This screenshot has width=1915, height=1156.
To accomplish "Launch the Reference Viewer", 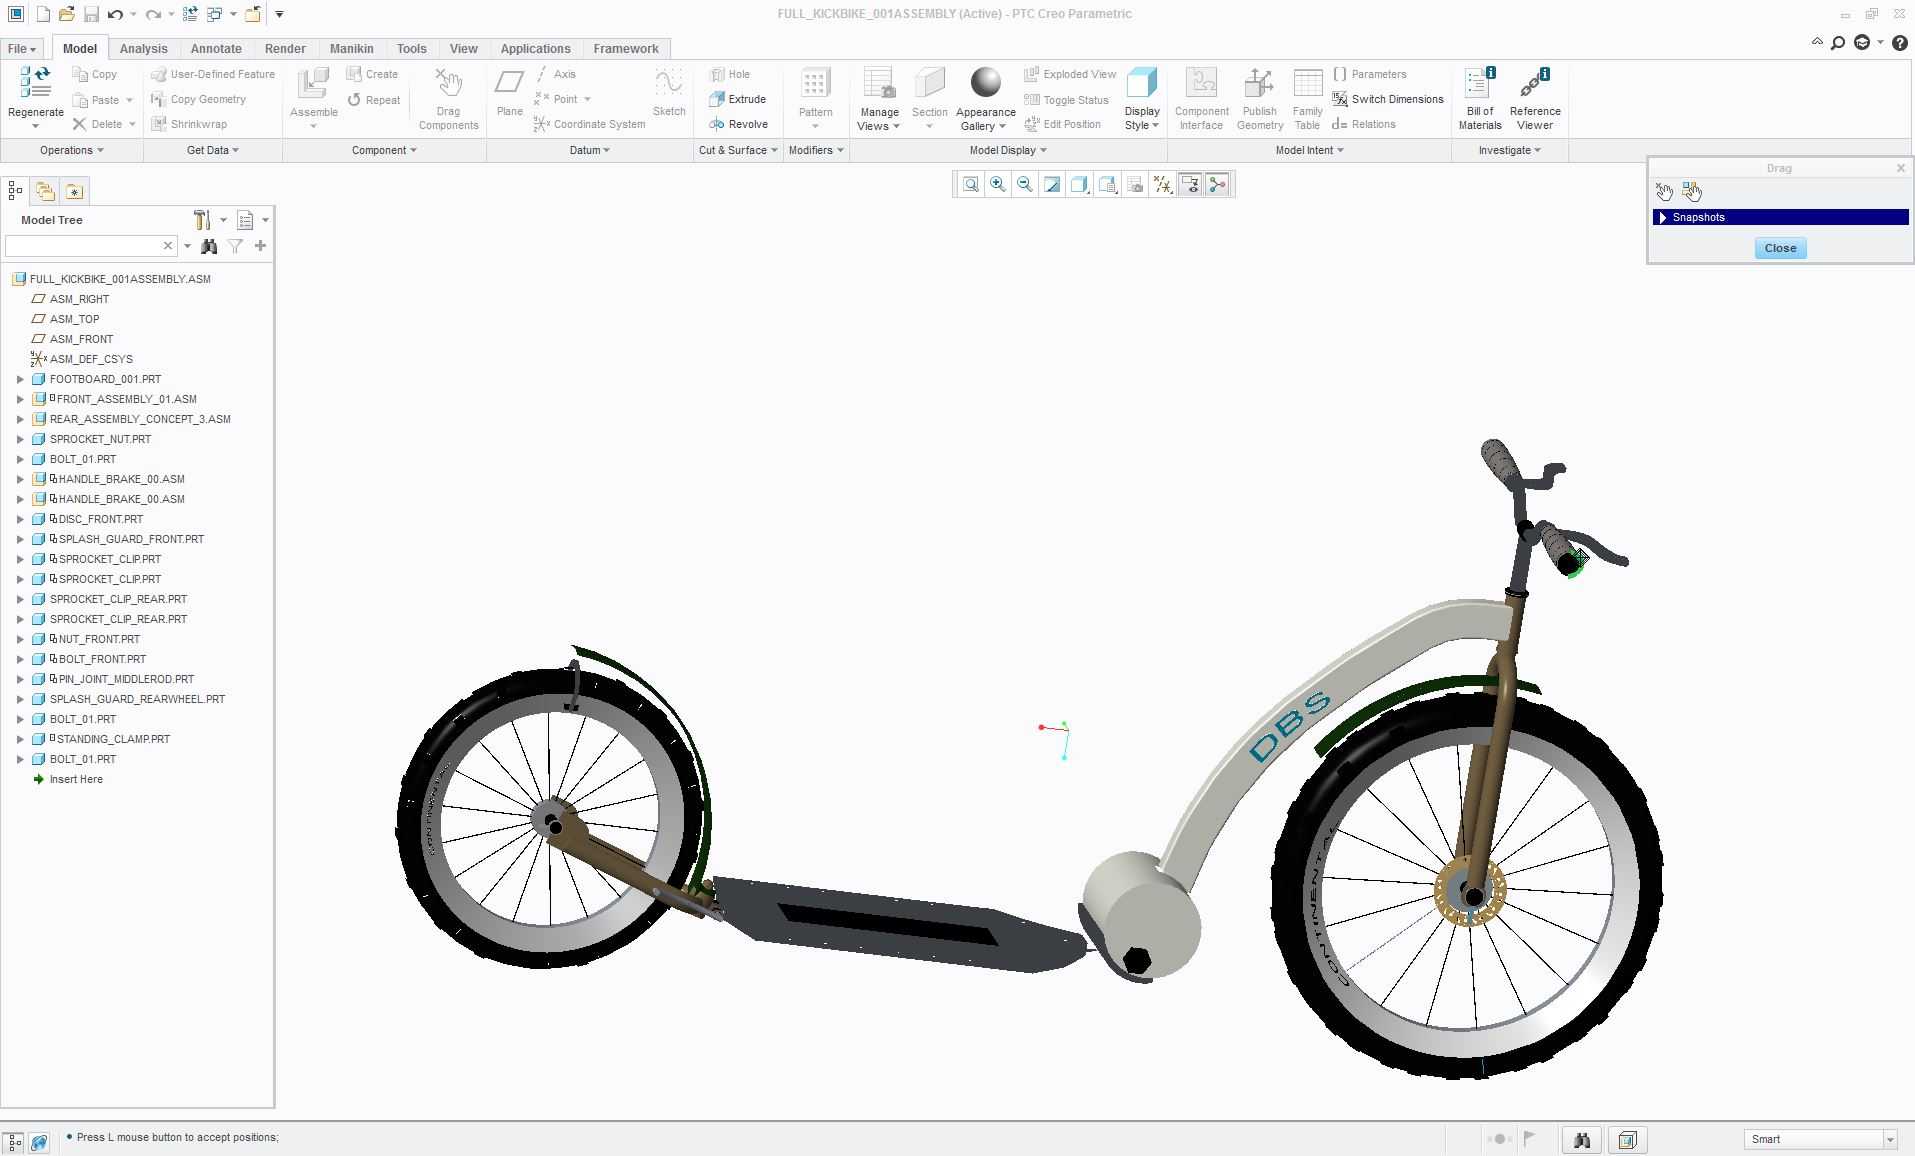I will [x=1534, y=99].
